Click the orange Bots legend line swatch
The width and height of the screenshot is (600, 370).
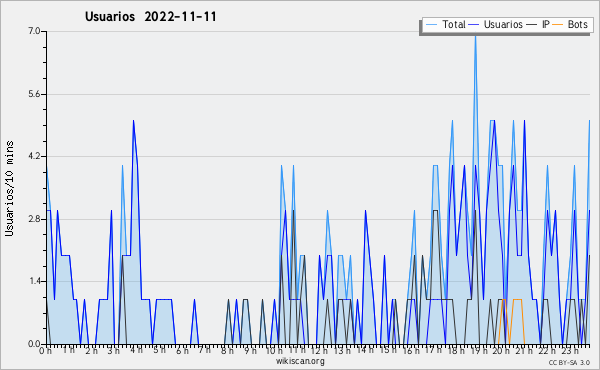point(558,25)
